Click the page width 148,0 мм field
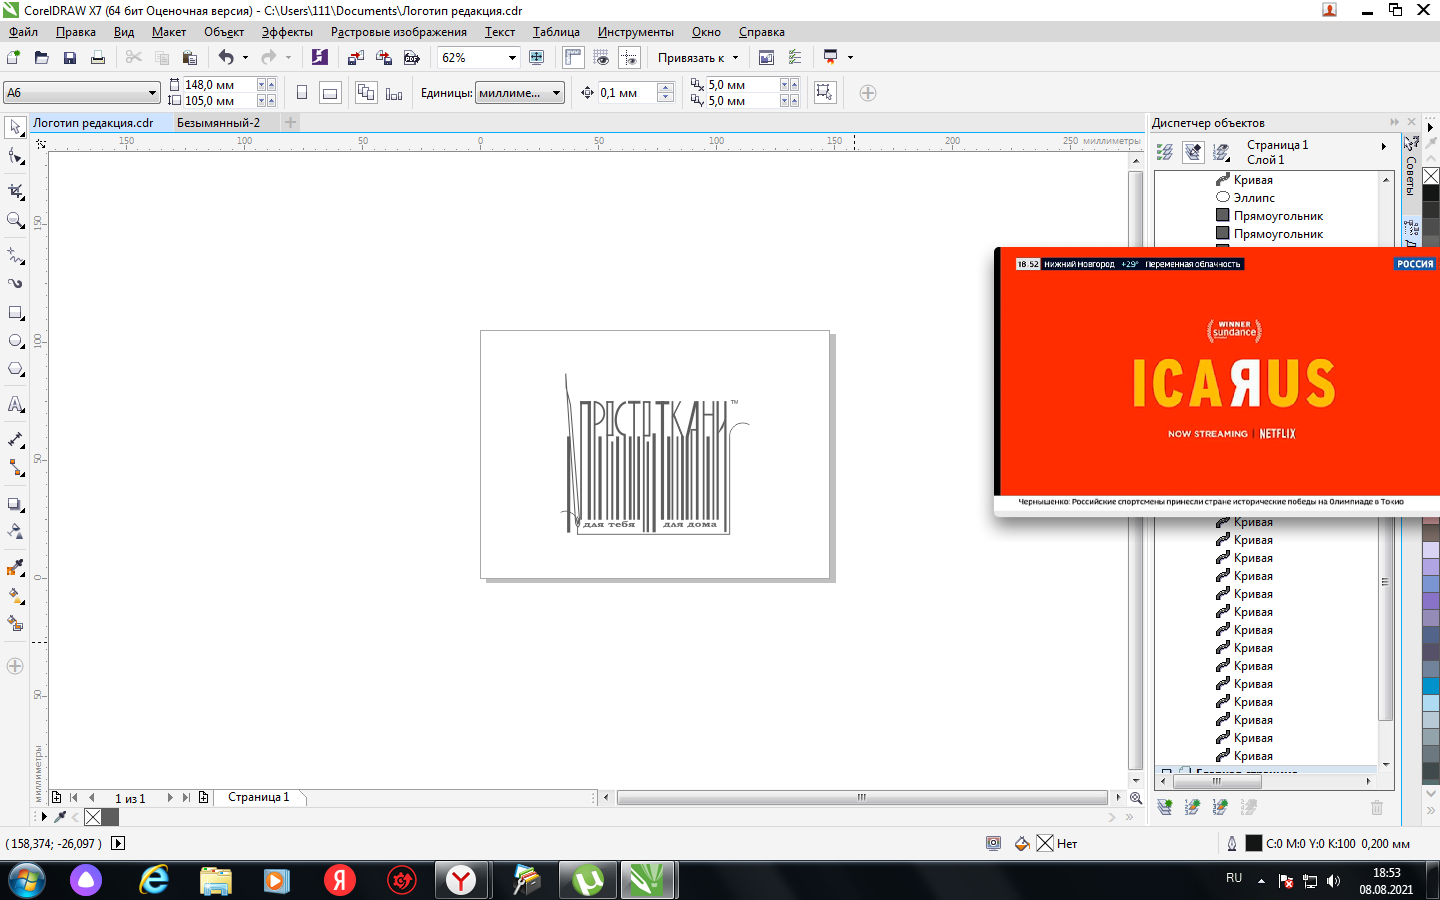The width and height of the screenshot is (1440, 900). [219, 85]
